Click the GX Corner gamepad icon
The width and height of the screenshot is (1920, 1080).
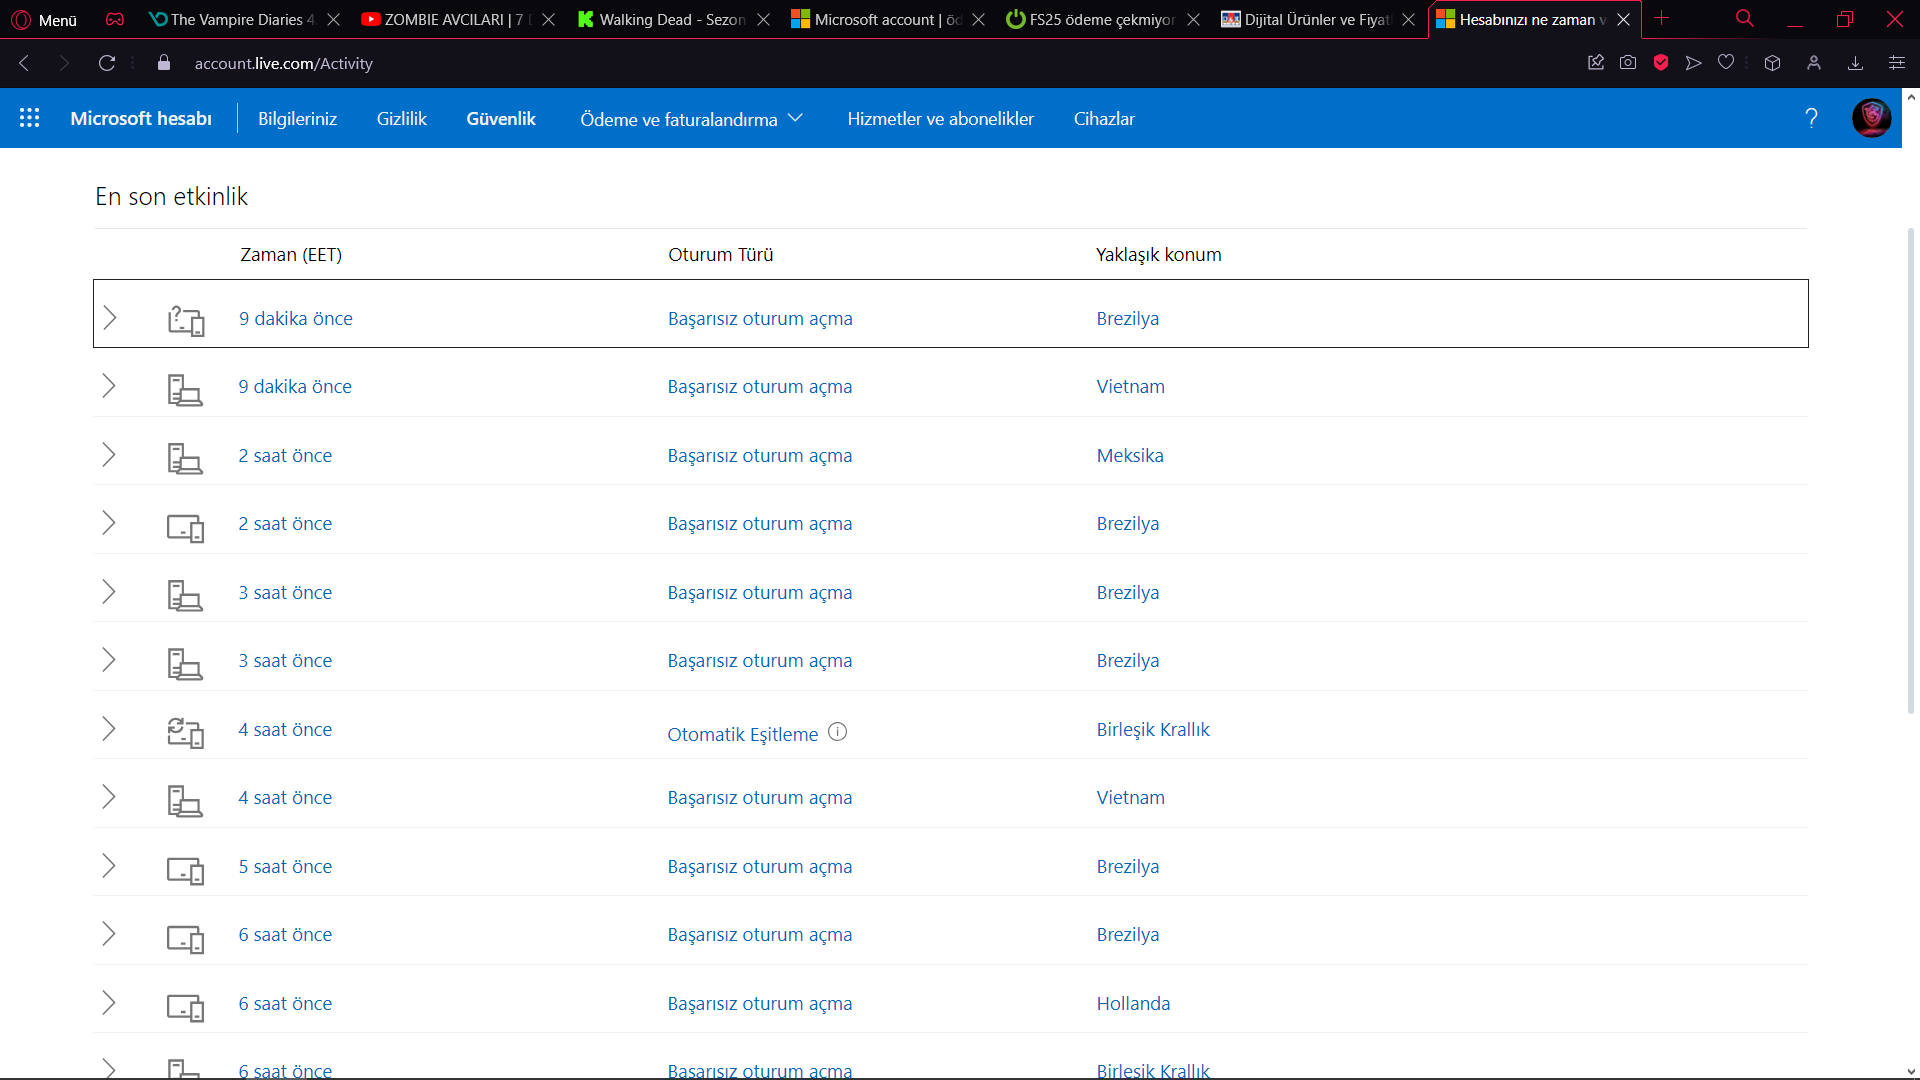[115, 19]
